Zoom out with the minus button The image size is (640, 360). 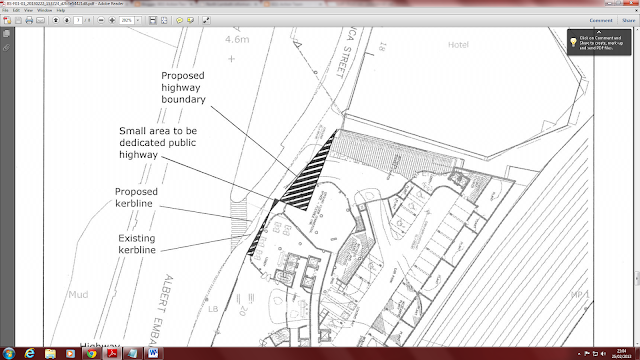tap(101, 20)
